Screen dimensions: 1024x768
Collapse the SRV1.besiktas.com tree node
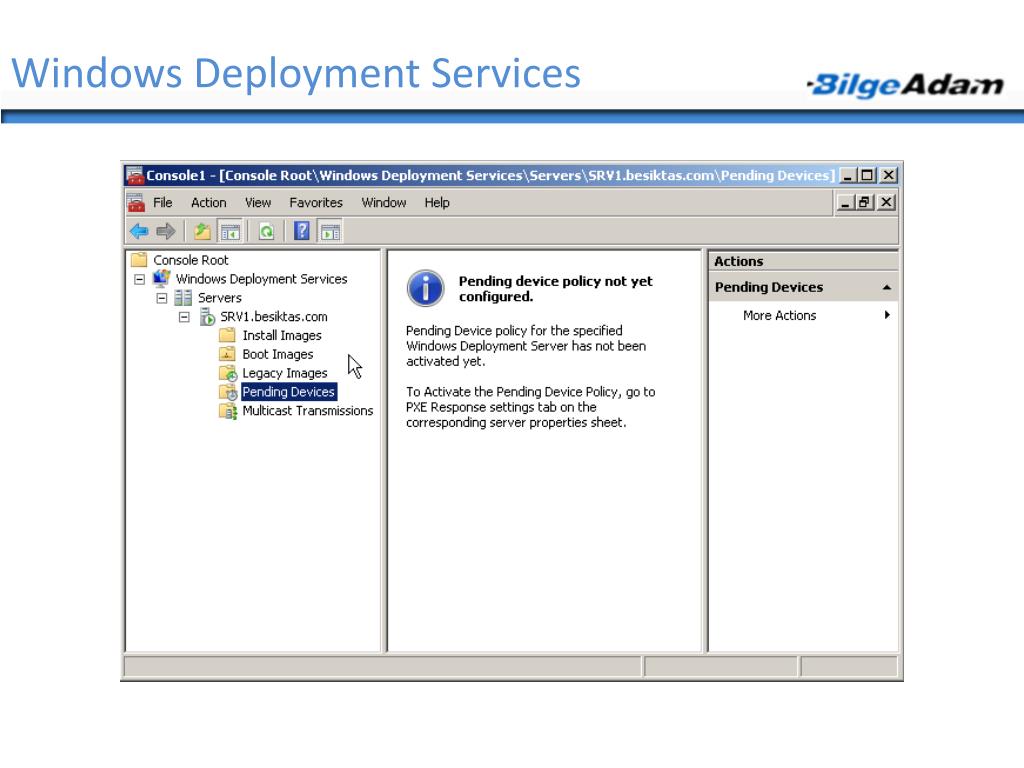tap(185, 317)
